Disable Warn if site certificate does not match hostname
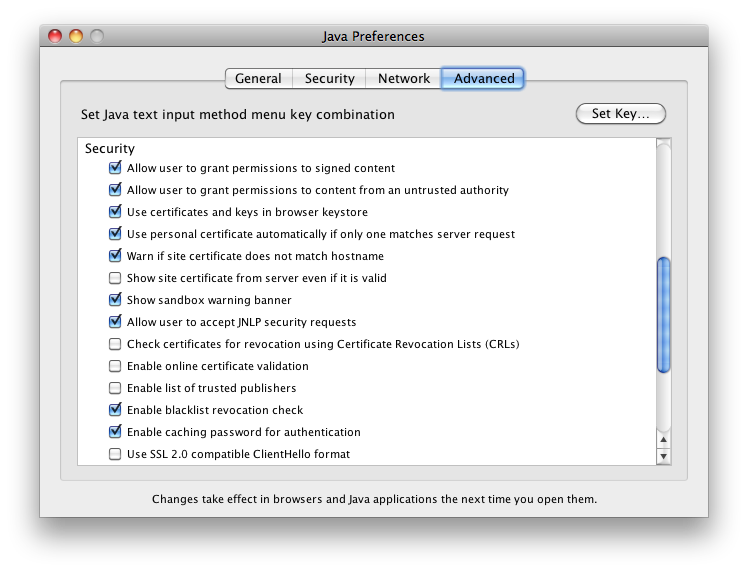748x572 pixels. pos(115,256)
